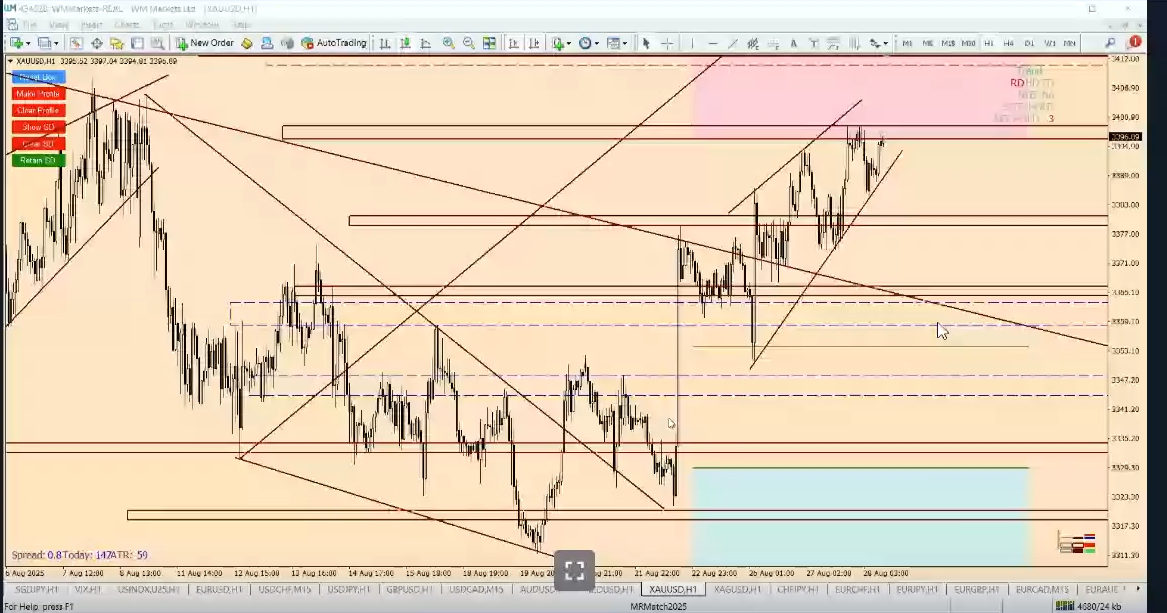
Task: Open the View menu
Action: click(x=59, y=24)
